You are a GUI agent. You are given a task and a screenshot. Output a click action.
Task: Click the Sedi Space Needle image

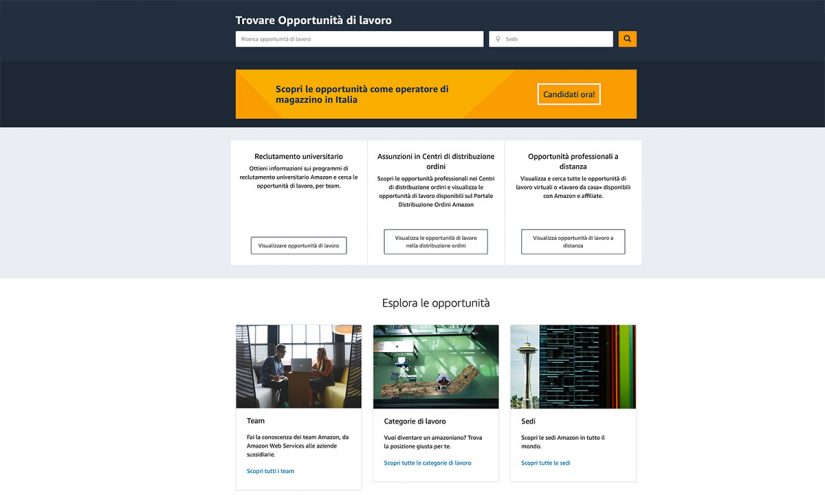click(x=573, y=366)
